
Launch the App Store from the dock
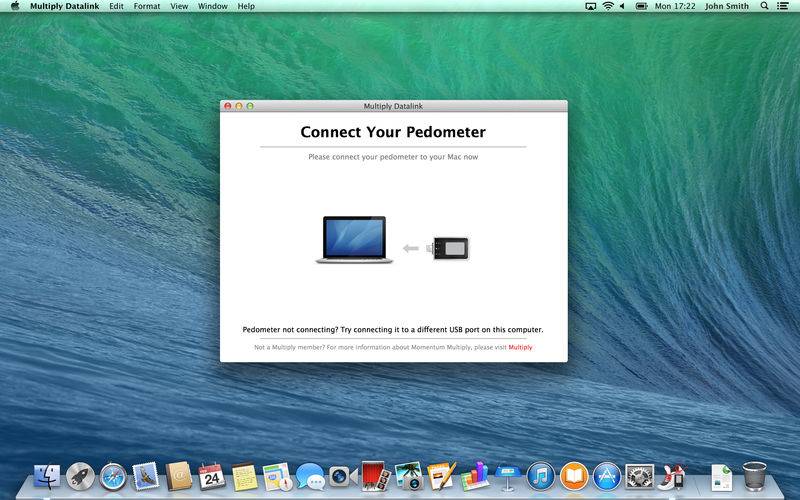(607, 477)
